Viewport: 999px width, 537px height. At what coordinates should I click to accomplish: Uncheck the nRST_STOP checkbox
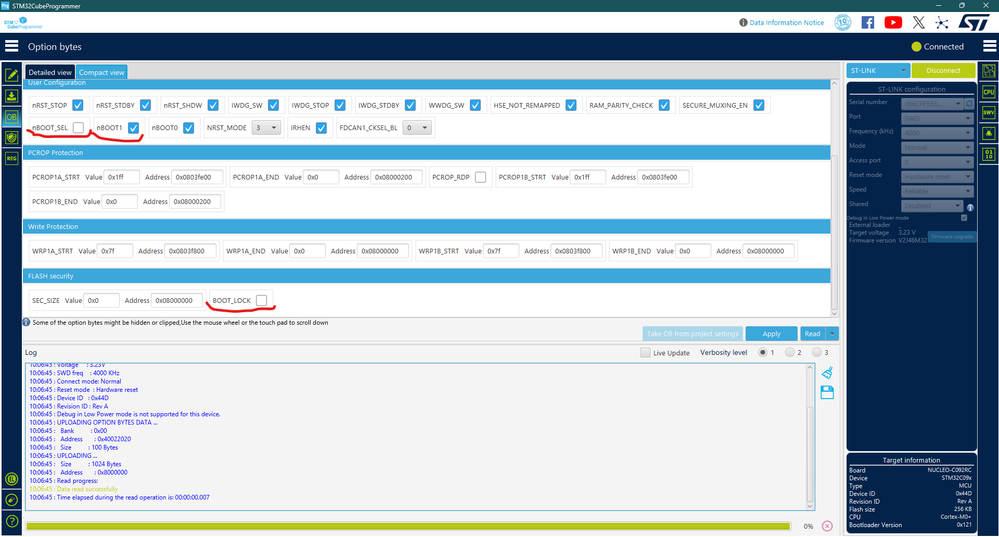[78, 105]
